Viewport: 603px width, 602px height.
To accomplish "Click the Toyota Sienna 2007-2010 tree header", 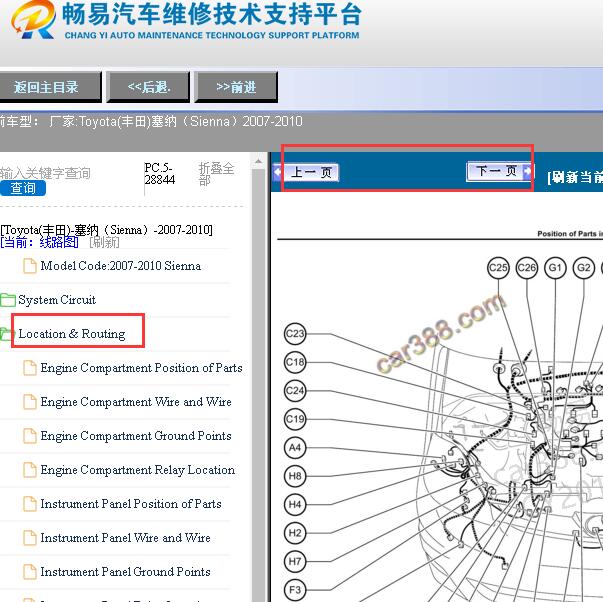I will (106, 230).
